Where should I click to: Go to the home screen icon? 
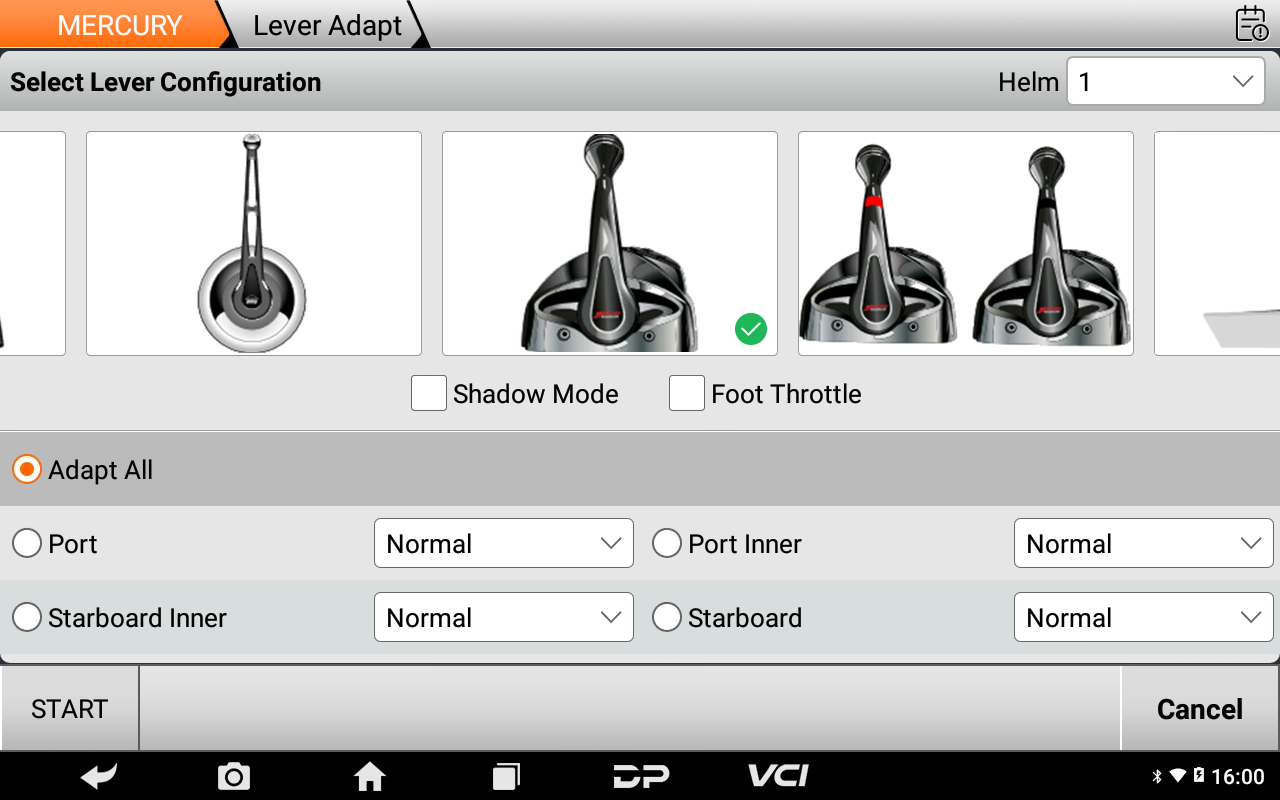pos(370,776)
